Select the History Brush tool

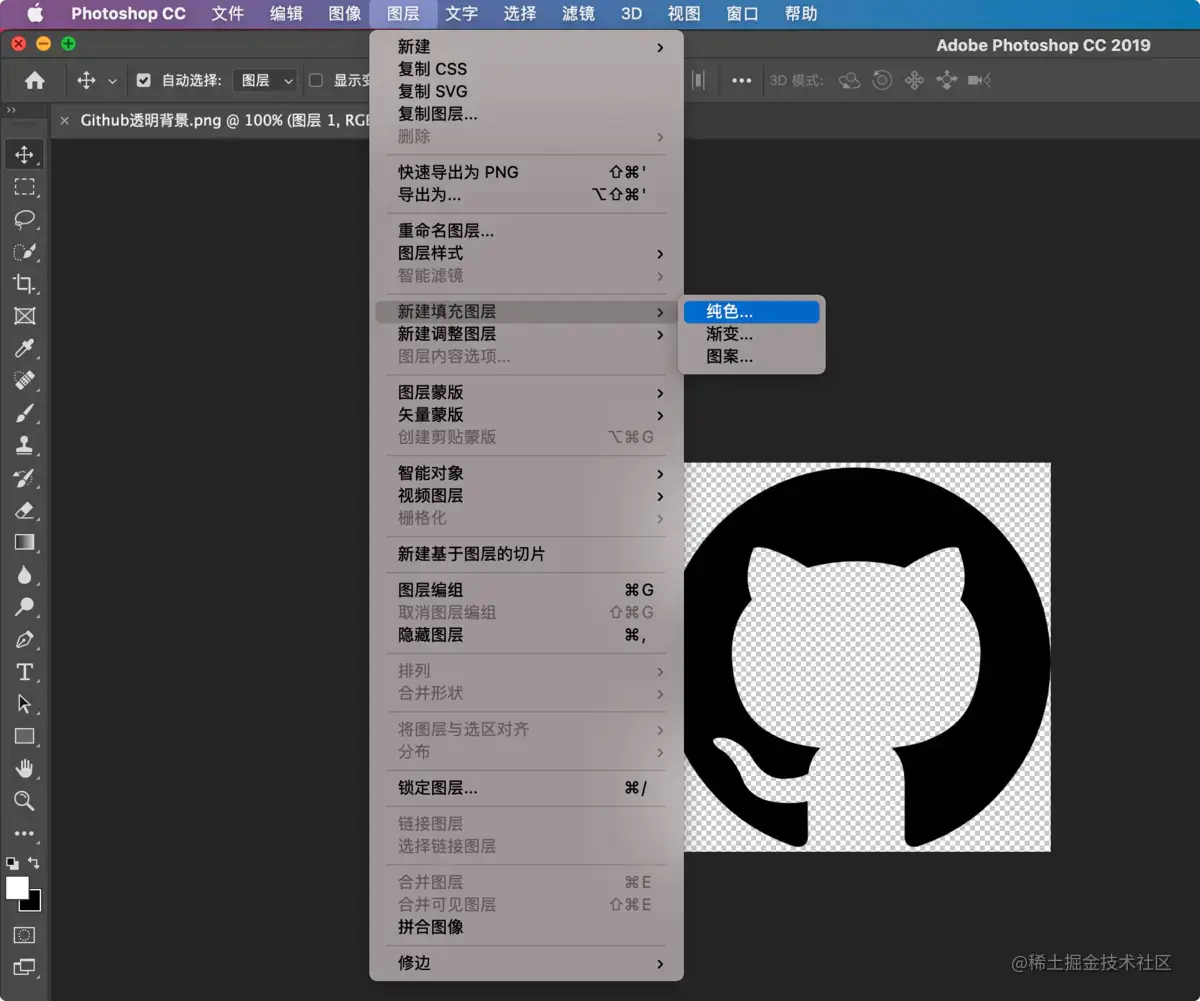(25, 477)
